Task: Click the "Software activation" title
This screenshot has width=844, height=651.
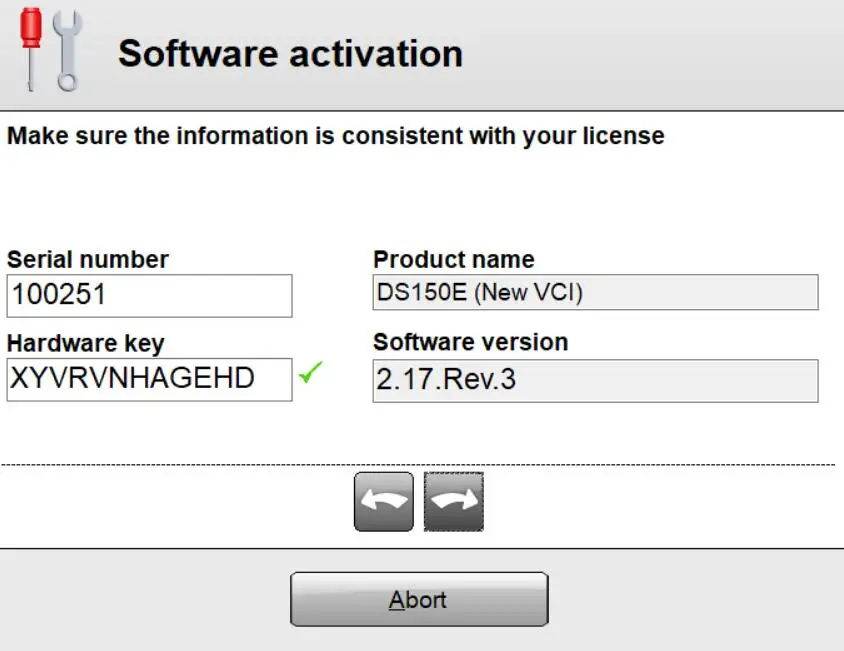Action: click(x=290, y=53)
